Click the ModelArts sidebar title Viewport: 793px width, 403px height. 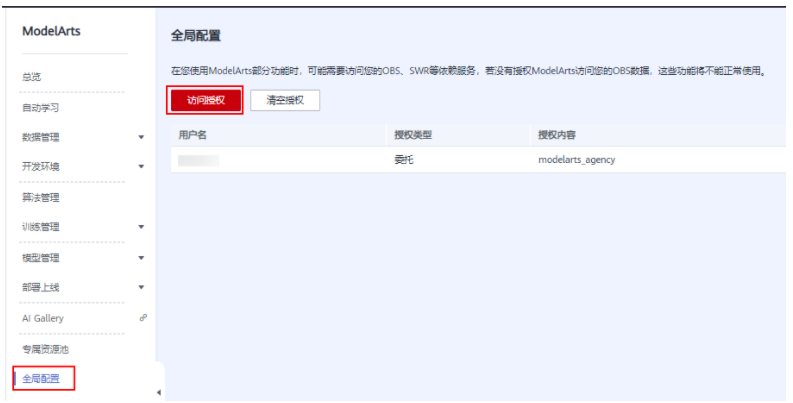click(x=51, y=31)
